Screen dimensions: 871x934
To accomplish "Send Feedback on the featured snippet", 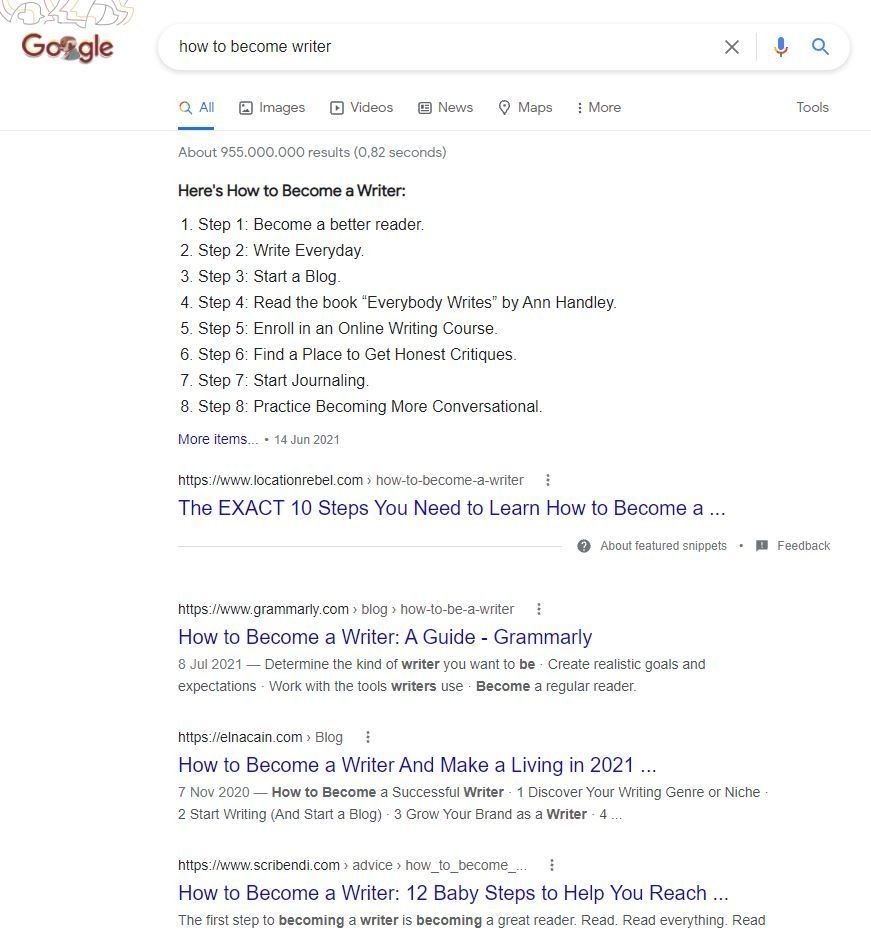I will 803,546.
